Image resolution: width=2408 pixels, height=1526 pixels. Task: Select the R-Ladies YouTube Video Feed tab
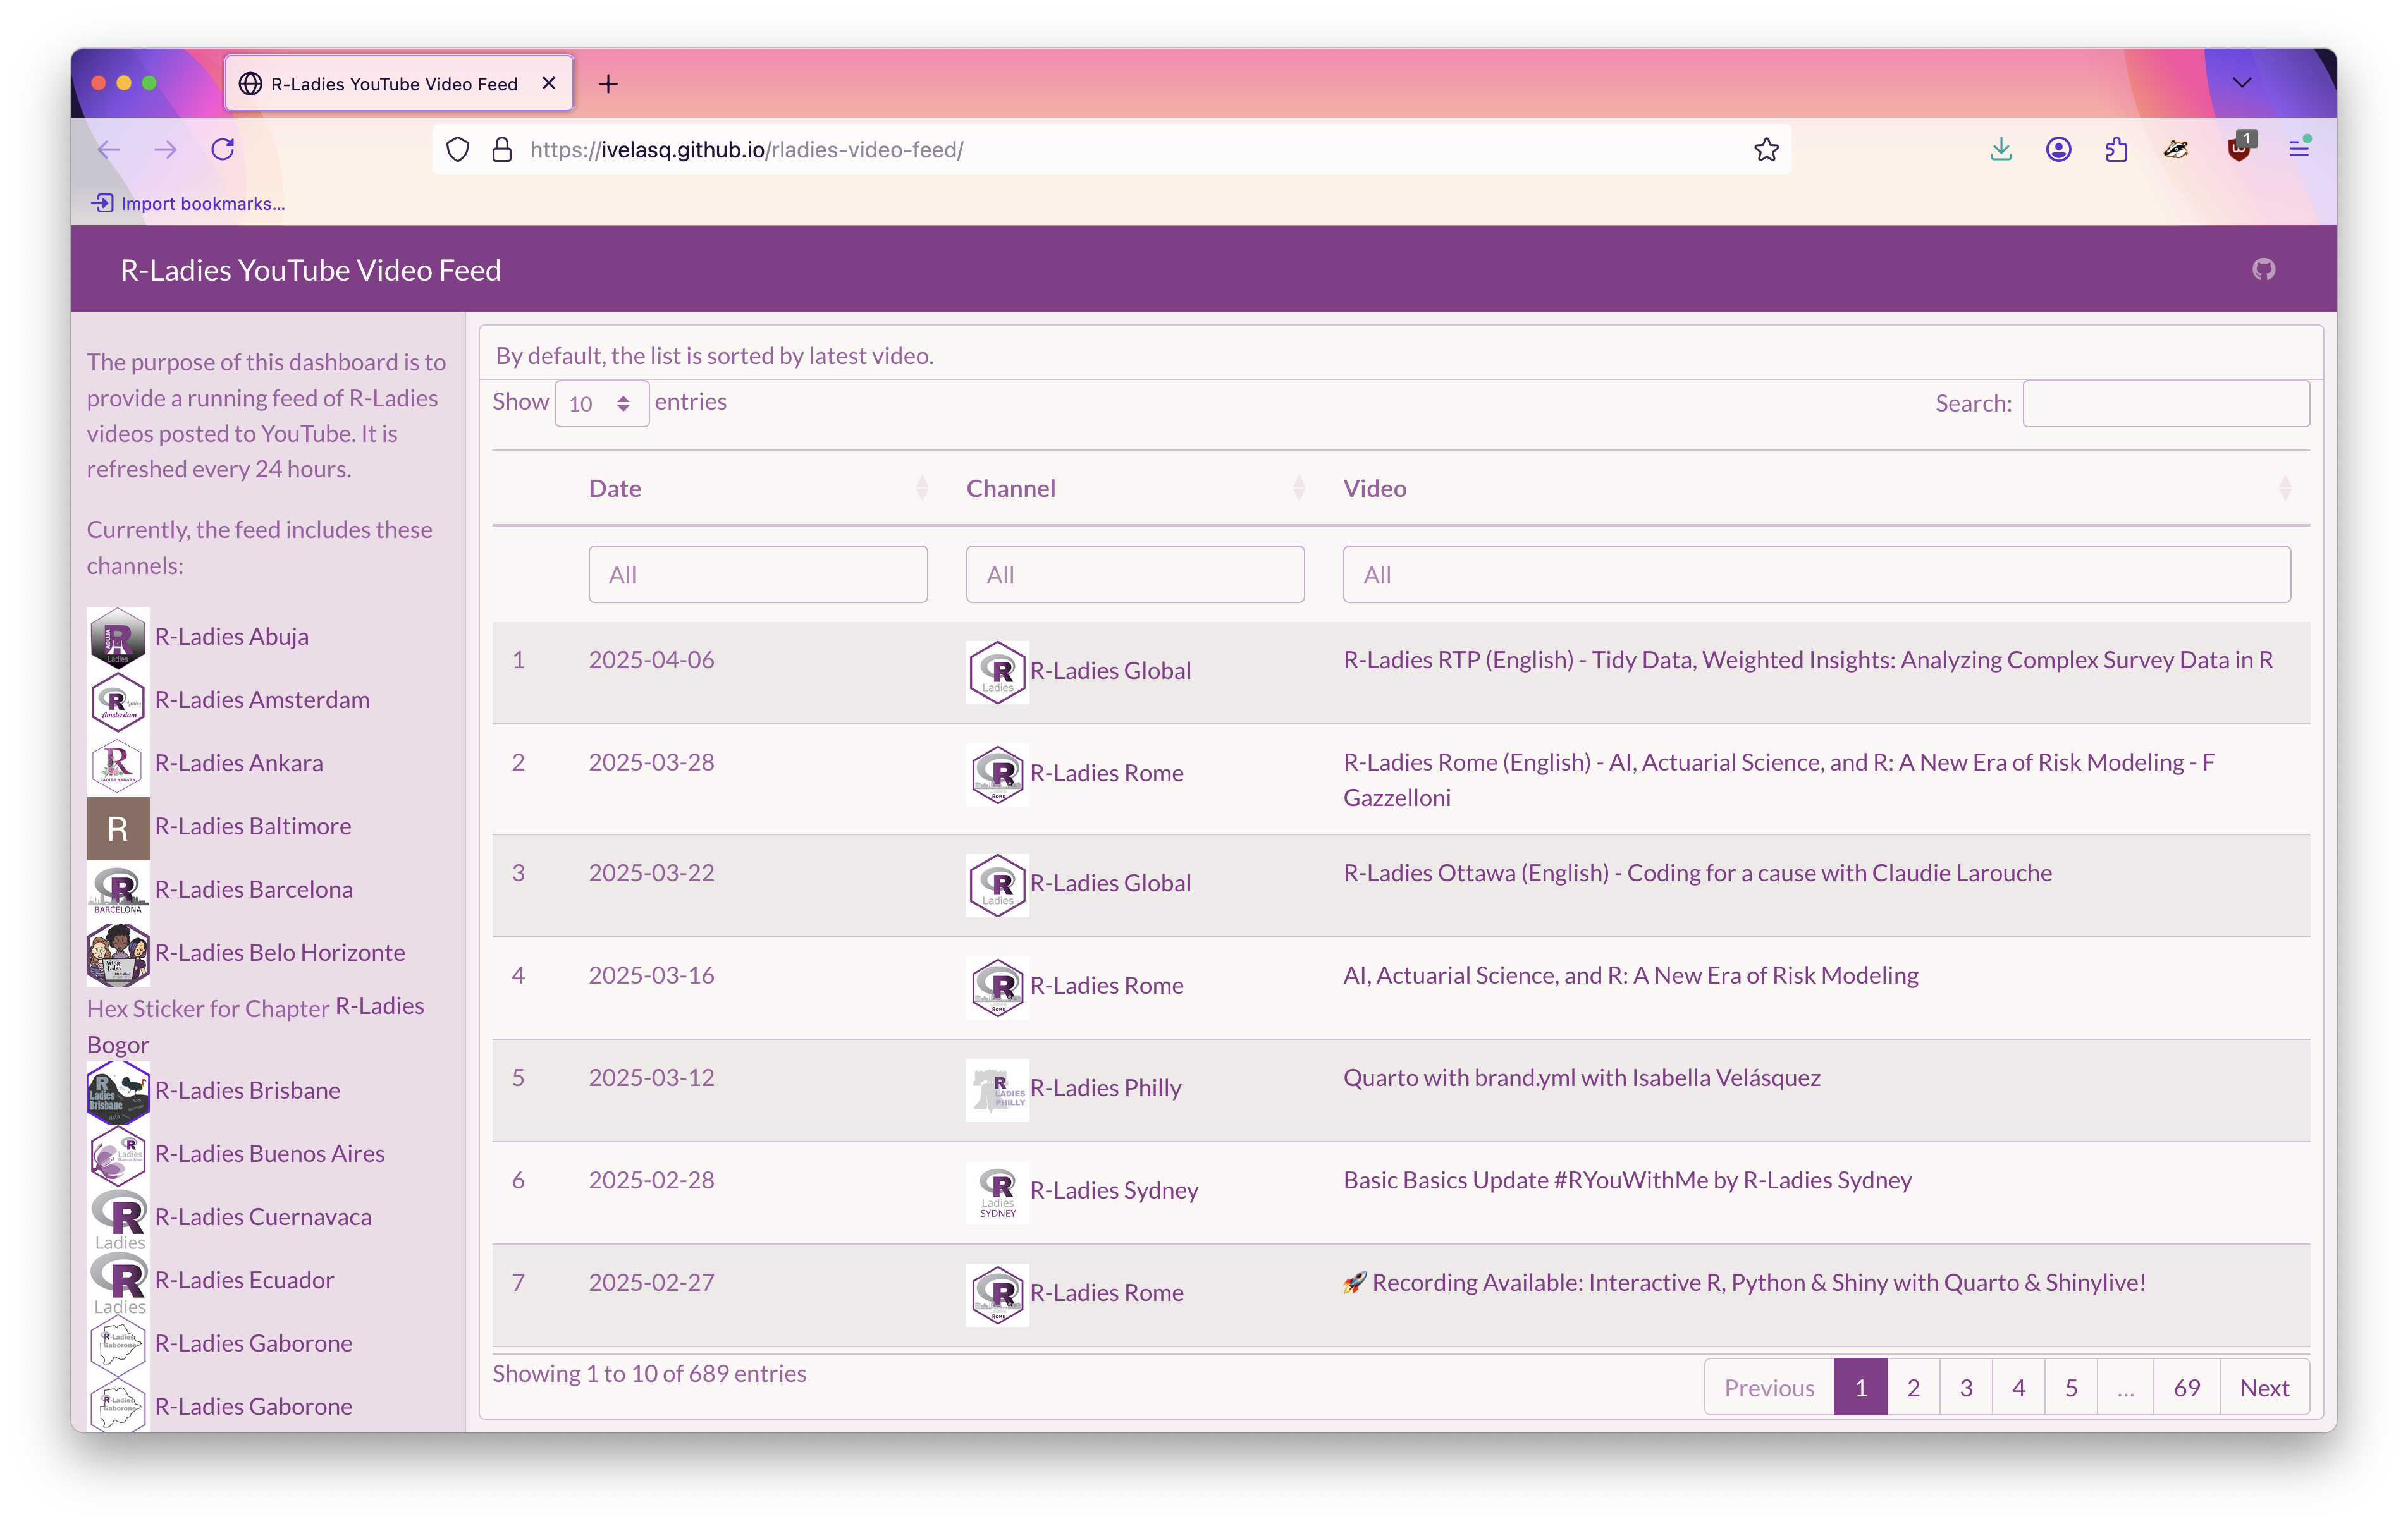point(394,84)
